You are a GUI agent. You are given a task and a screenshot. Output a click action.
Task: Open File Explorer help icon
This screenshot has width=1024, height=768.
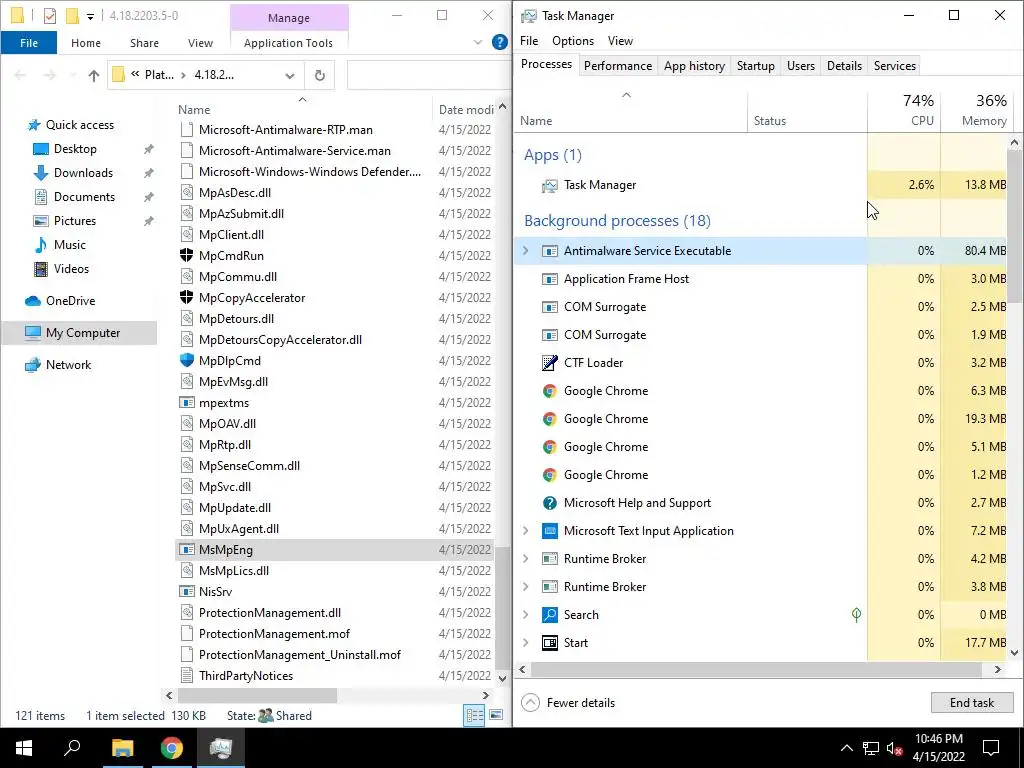pyautogui.click(x=500, y=42)
